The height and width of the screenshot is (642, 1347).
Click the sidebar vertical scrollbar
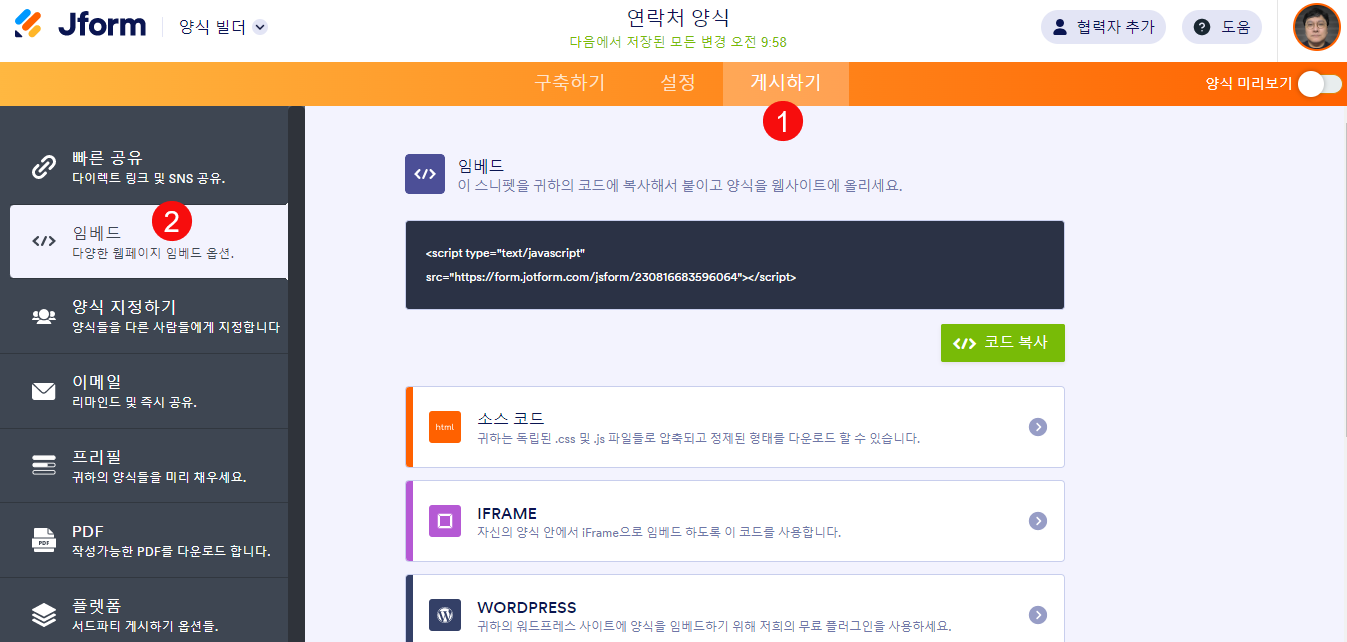click(x=296, y=374)
